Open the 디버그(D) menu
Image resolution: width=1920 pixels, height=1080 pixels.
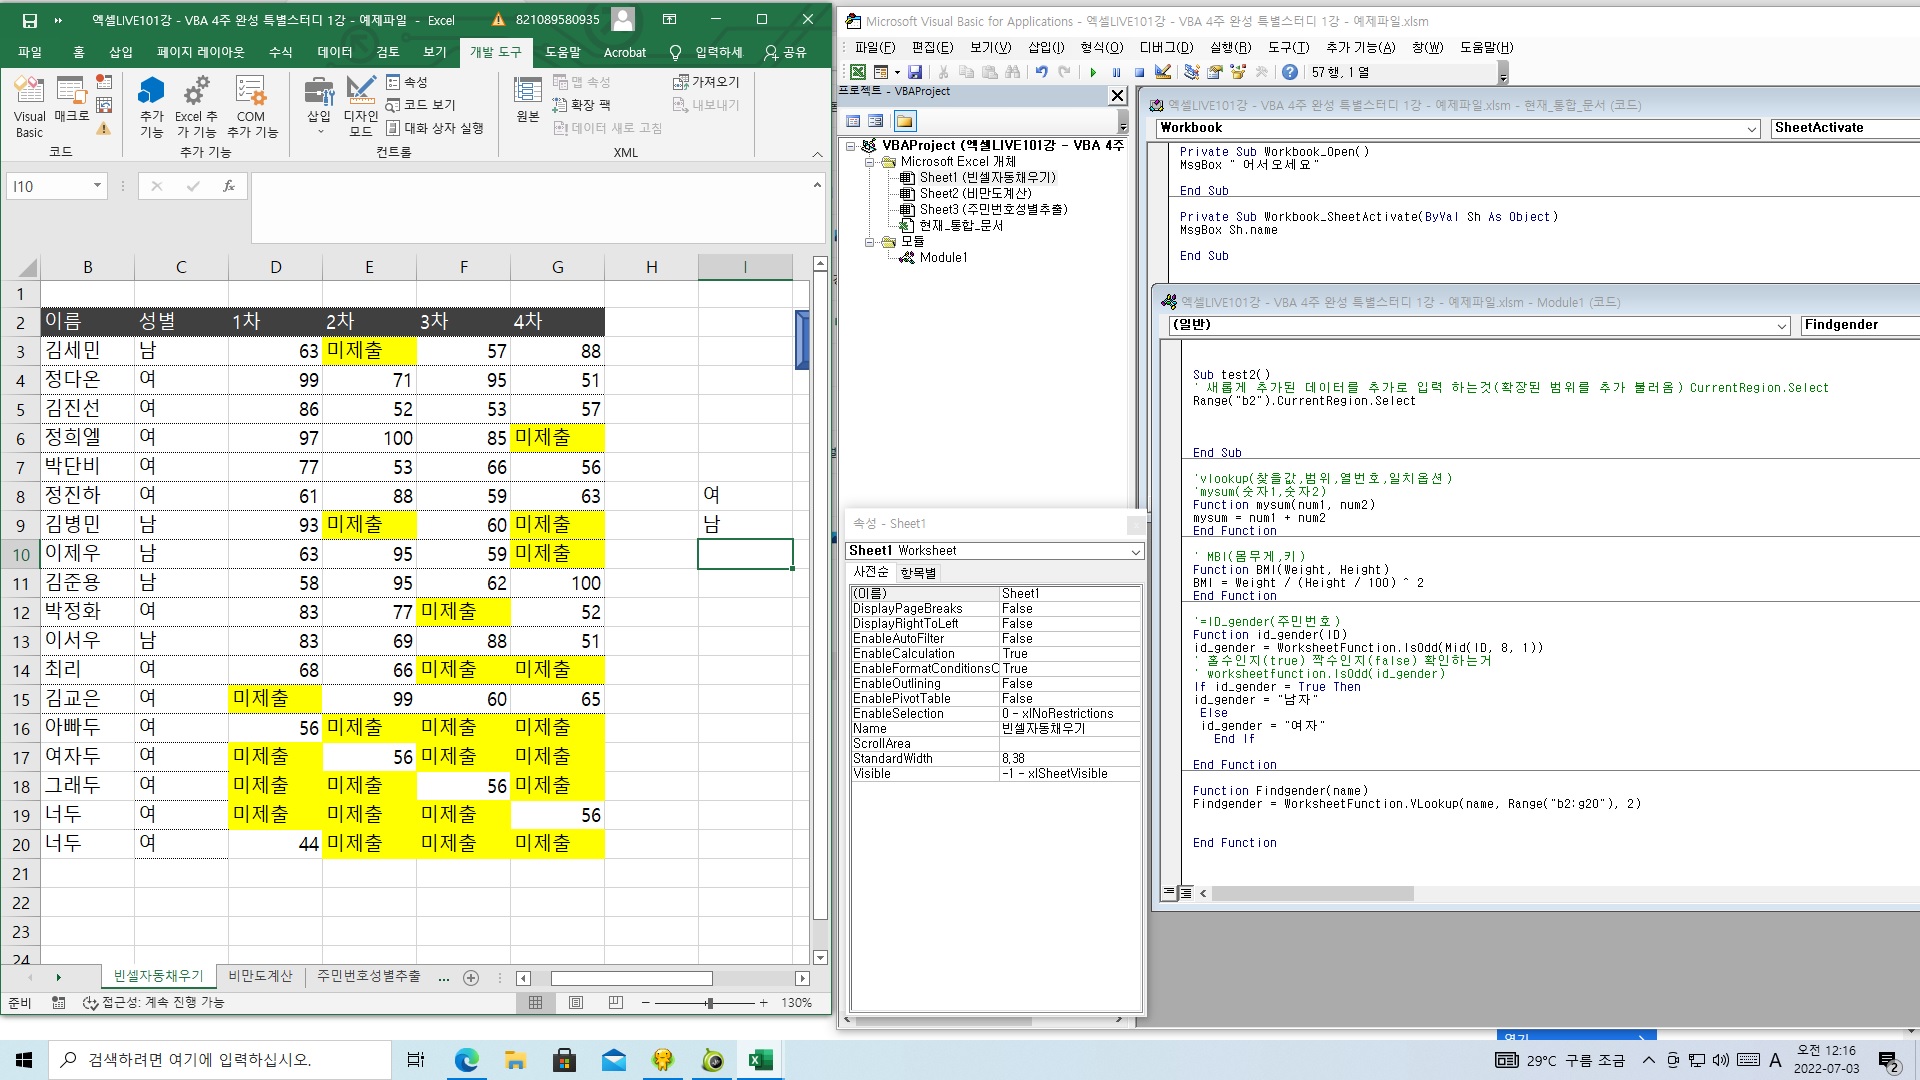coord(1166,47)
